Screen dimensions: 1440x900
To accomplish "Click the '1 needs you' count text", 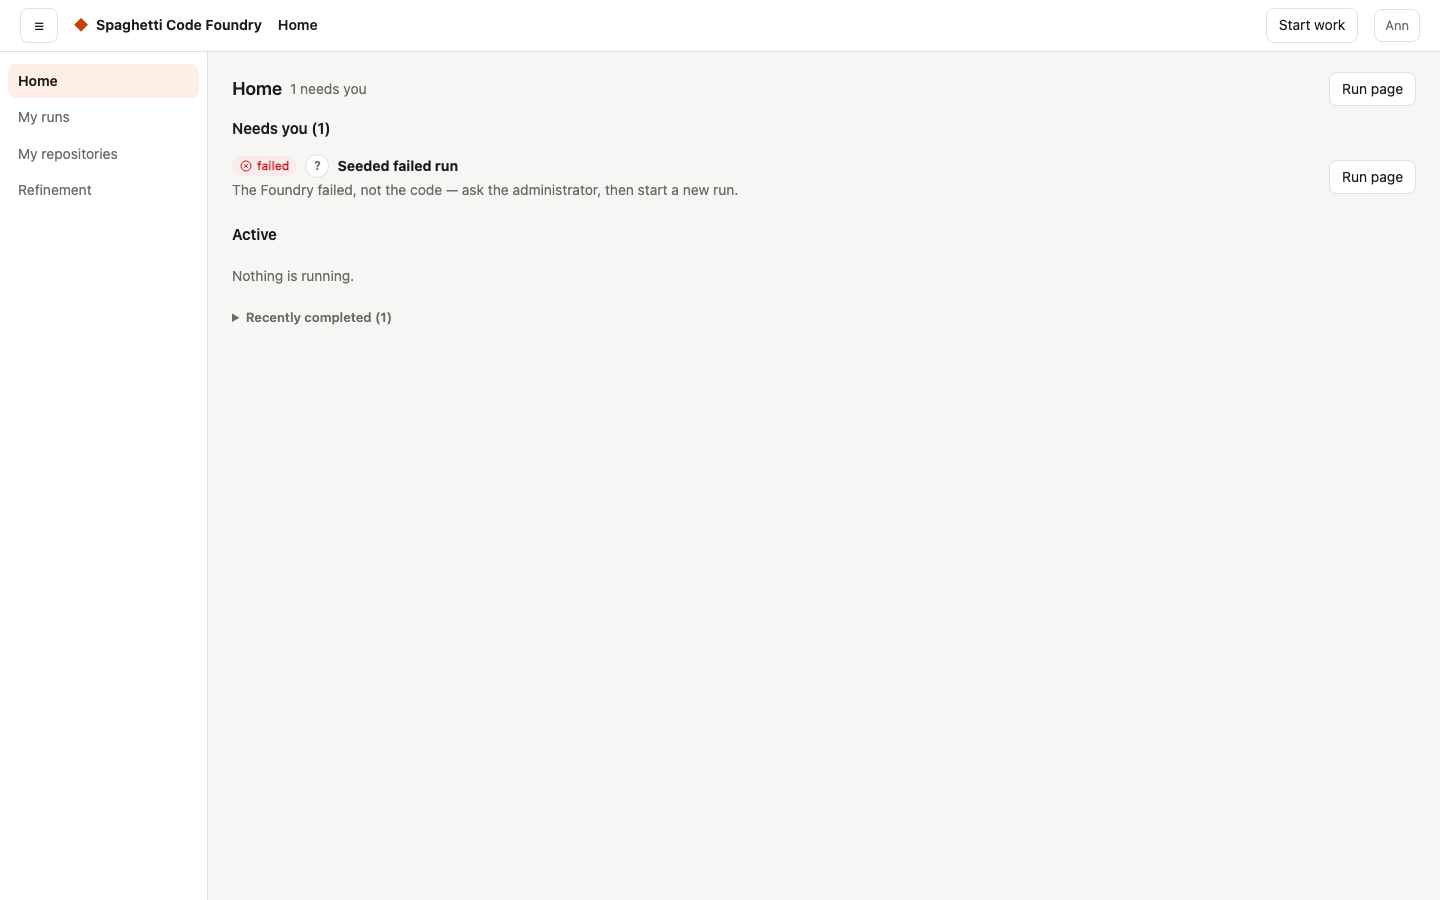I will 328,89.
